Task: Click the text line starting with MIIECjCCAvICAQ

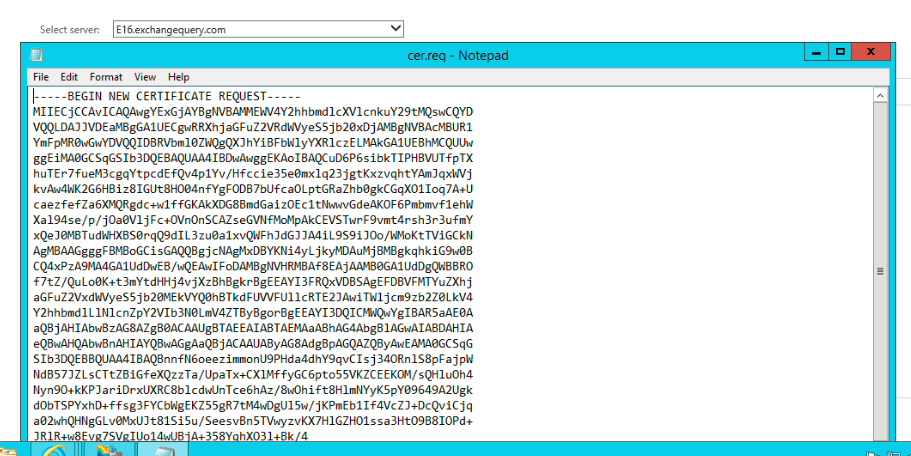Action: pyautogui.click(x=252, y=111)
